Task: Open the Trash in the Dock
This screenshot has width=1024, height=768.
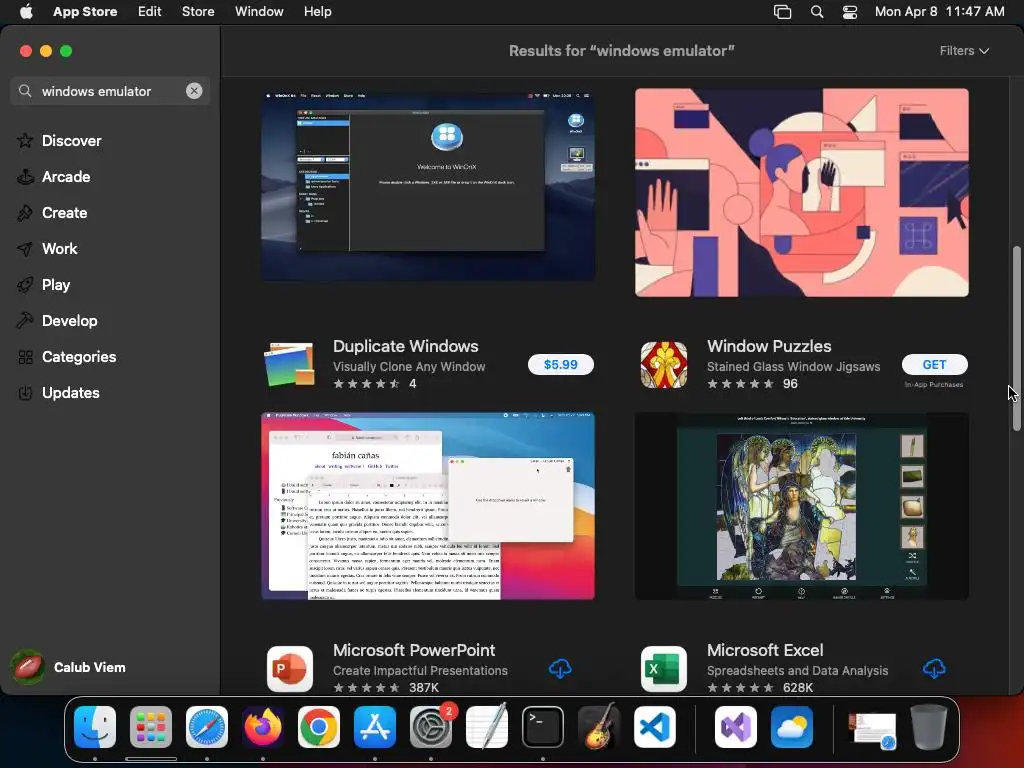Action: 929,727
